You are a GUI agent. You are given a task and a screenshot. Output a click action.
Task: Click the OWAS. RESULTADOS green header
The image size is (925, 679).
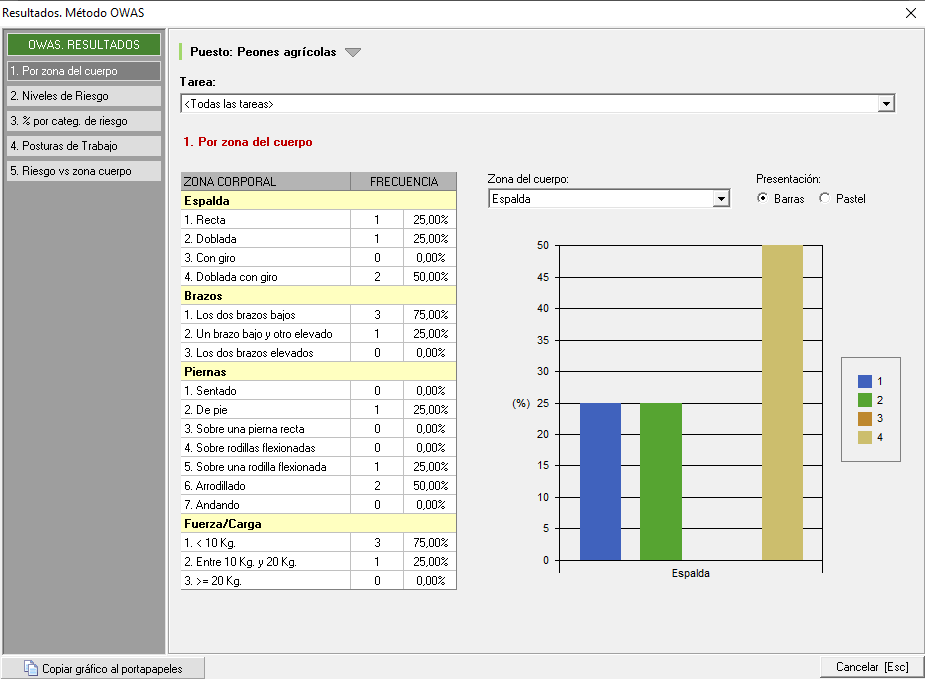pyautogui.click(x=83, y=45)
